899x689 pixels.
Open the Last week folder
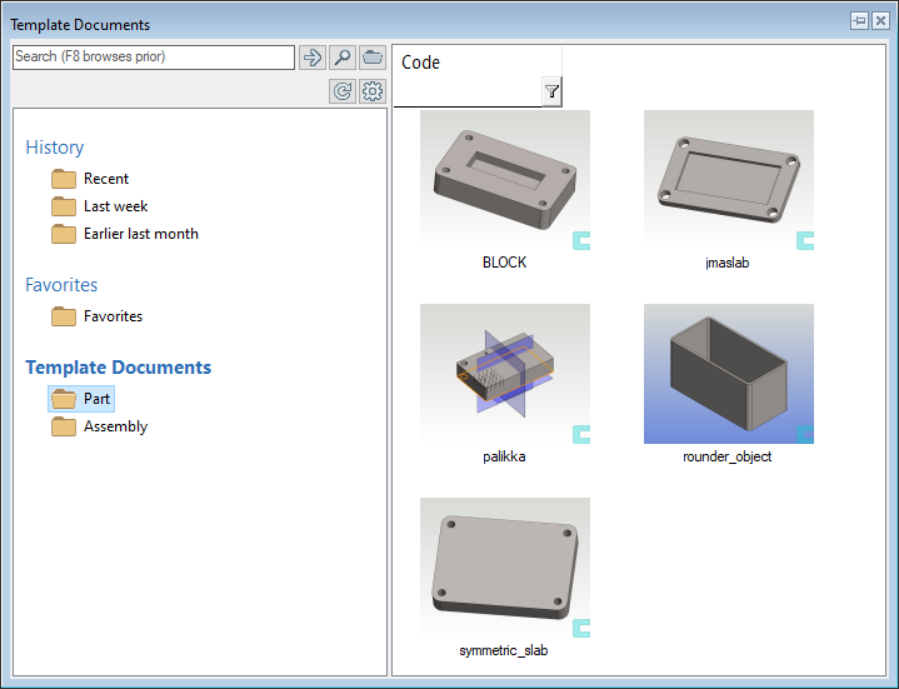pyautogui.click(x=115, y=206)
